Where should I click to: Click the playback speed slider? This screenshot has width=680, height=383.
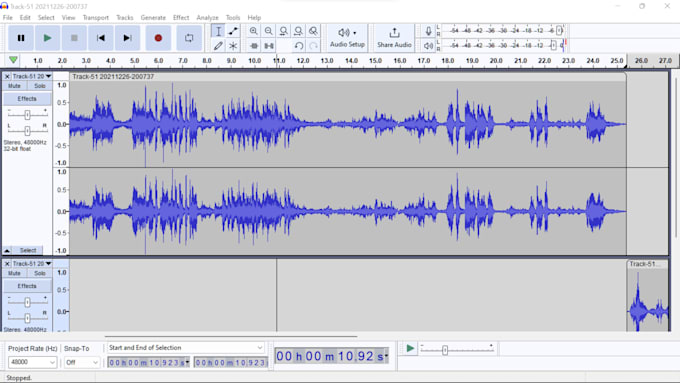457,349
